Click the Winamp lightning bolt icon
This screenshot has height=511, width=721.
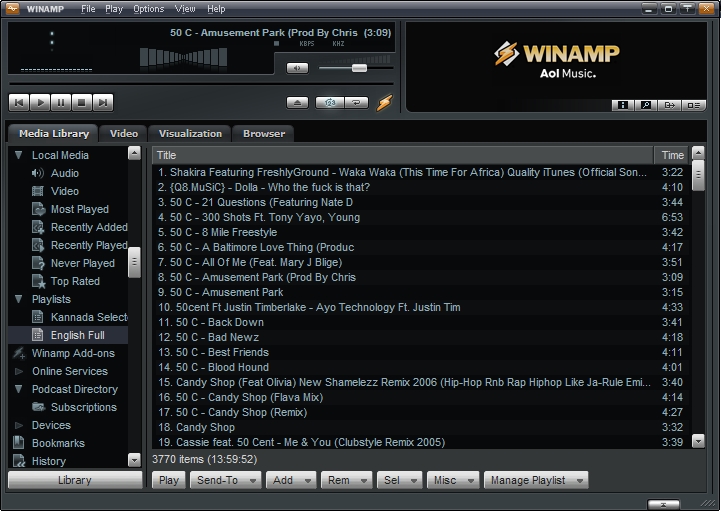point(385,102)
